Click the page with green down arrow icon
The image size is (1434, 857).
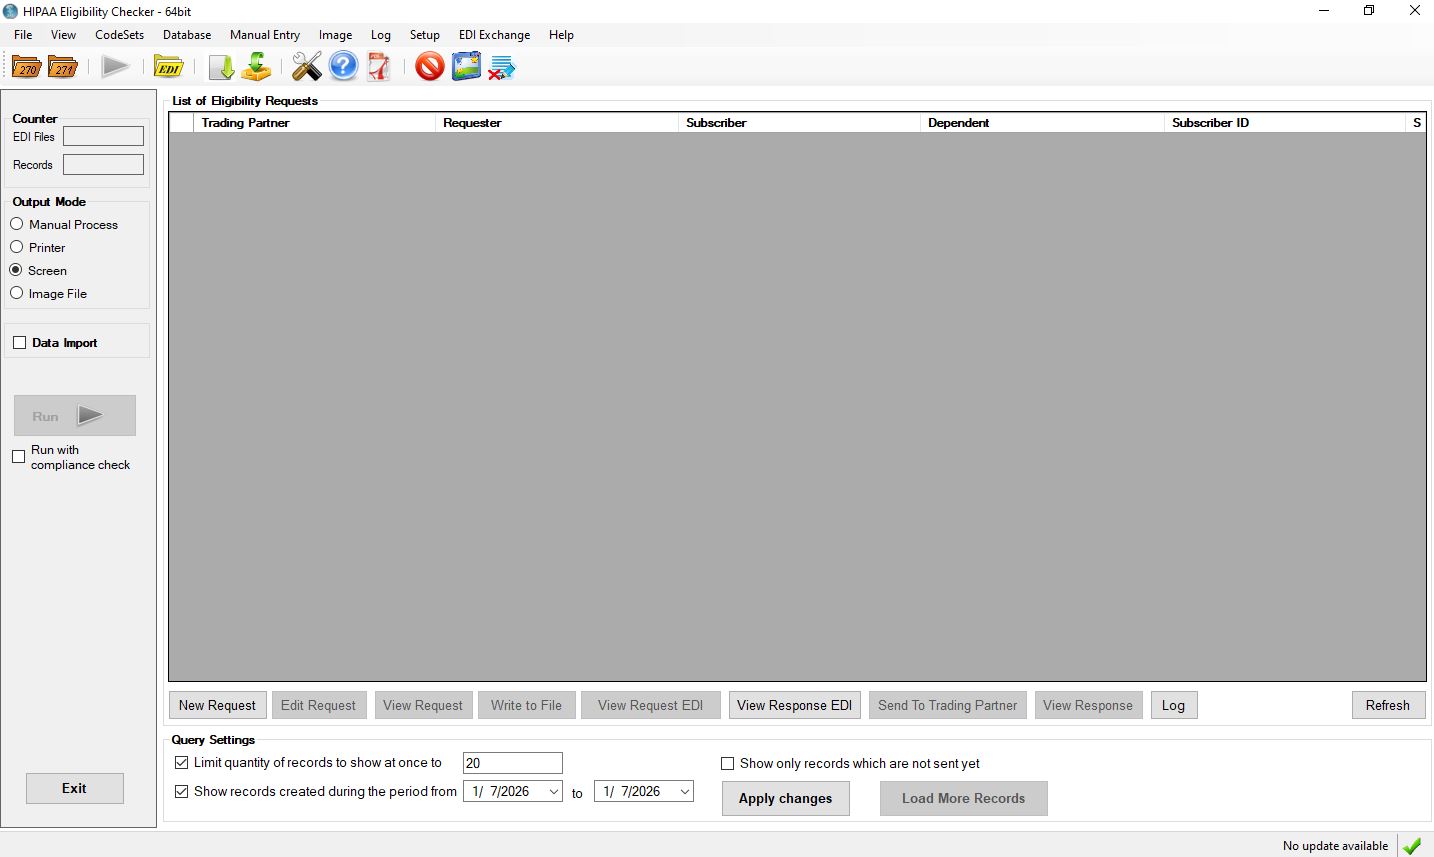(x=221, y=67)
